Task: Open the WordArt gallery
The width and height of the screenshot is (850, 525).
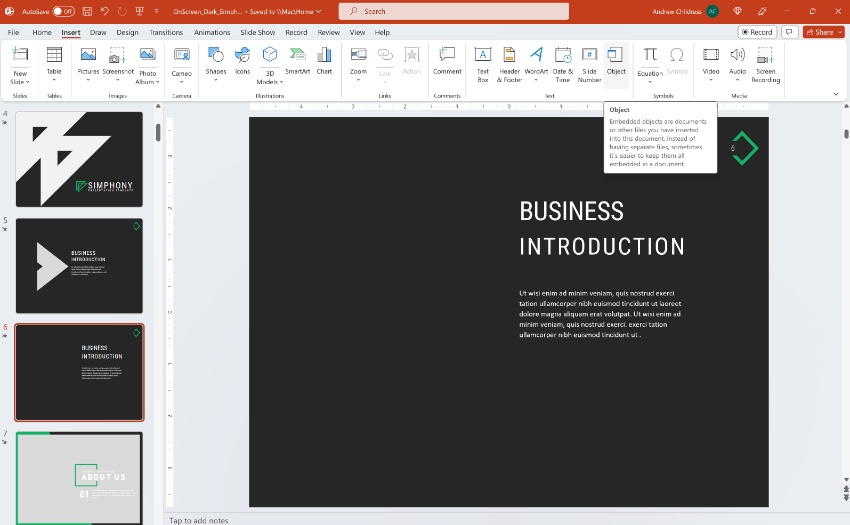Action: coord(537,60)
